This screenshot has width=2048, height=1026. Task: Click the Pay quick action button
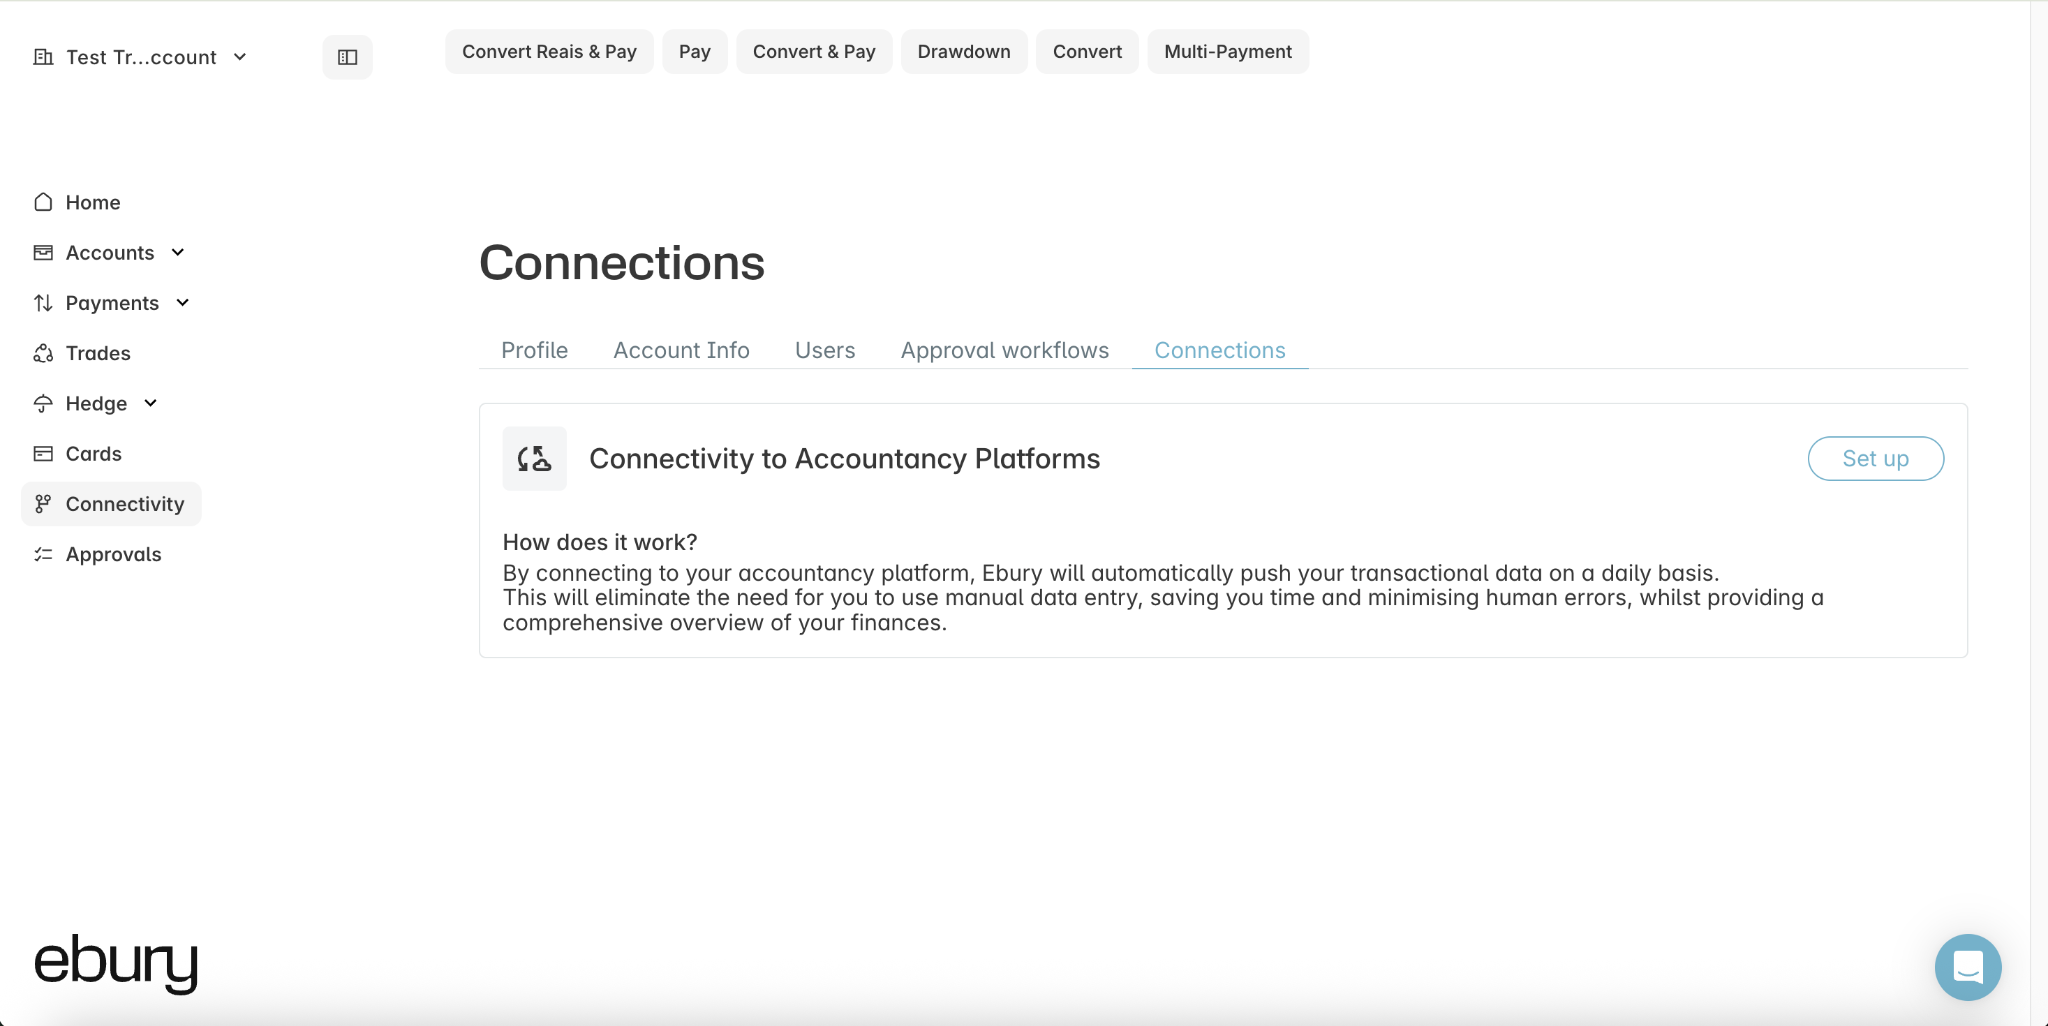click(695, 52)
